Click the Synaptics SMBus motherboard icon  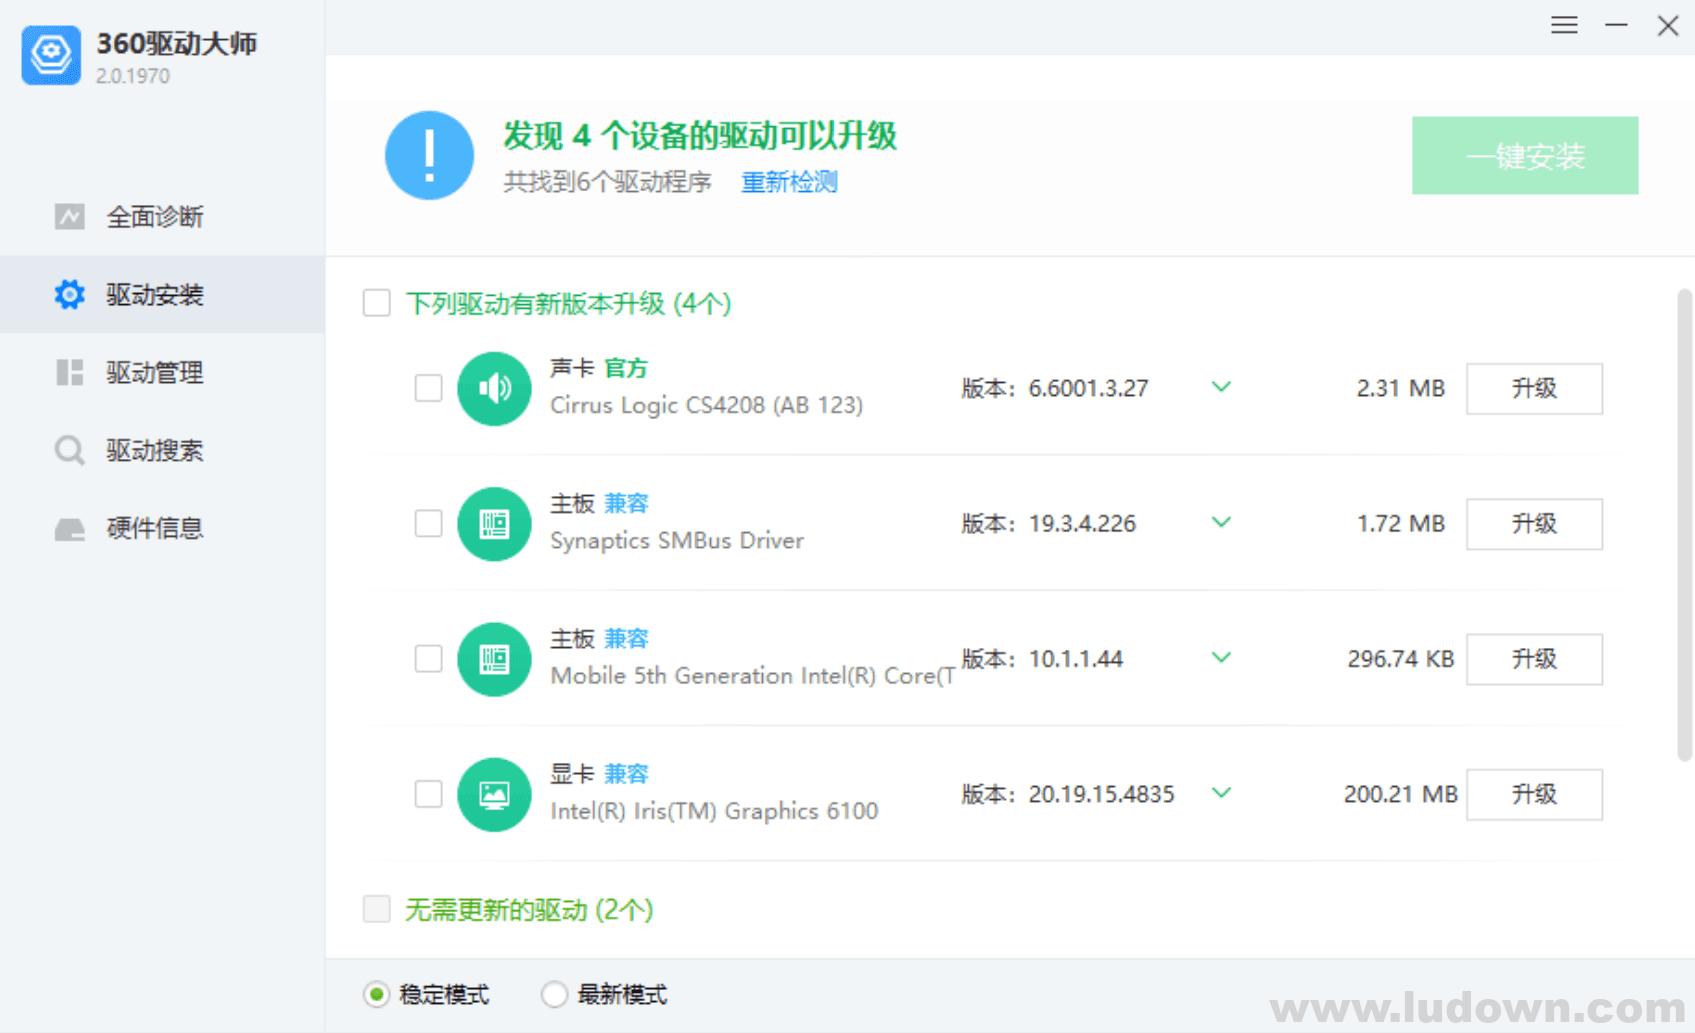(494, 523)
